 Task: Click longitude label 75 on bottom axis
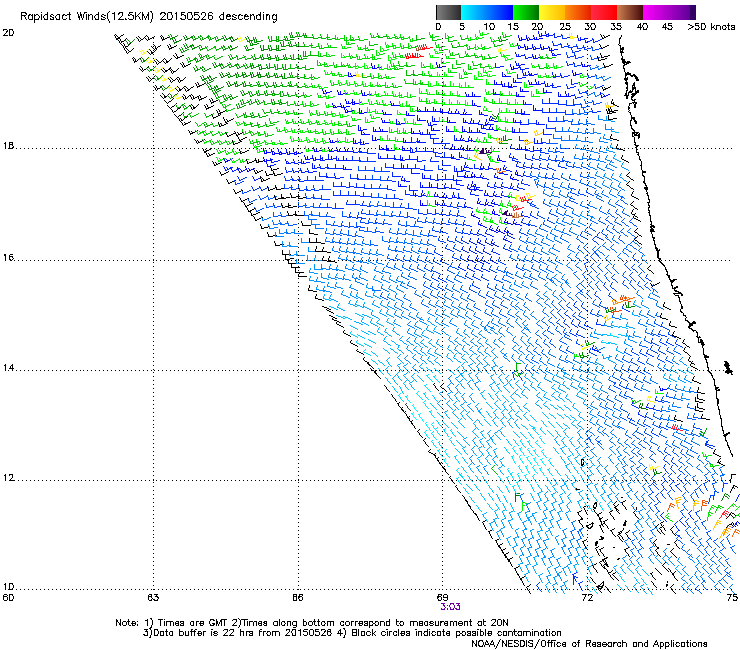(x=732, y=598)
